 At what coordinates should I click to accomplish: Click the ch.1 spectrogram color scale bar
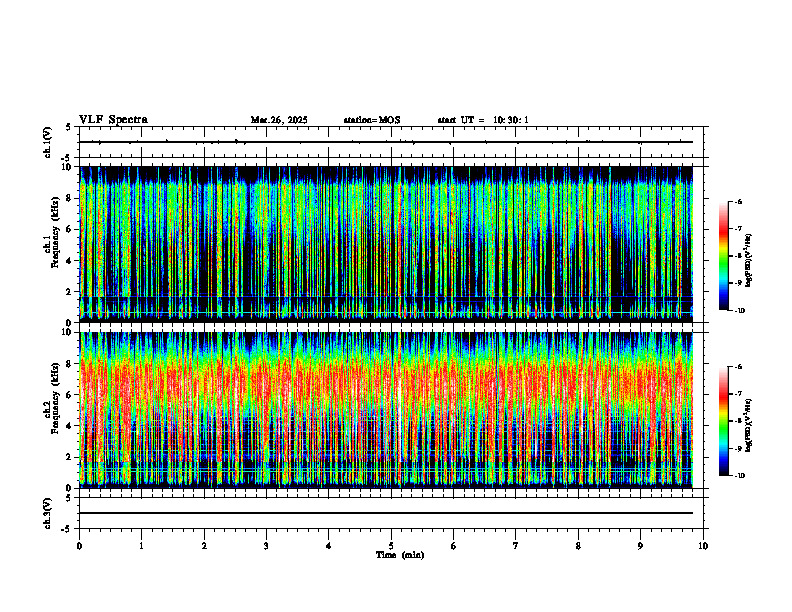click(x=723, y=256)
